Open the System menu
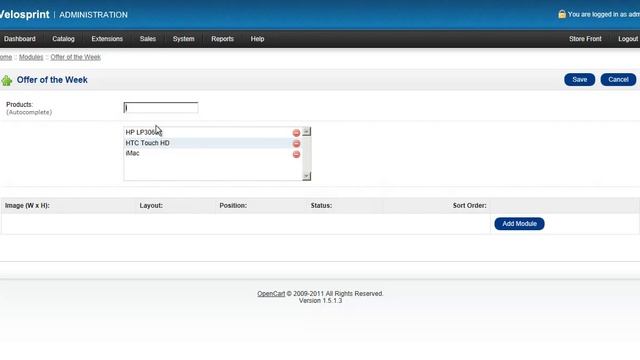Image resolution: width=640 pixels, height=360 pixels. [183, 39]
